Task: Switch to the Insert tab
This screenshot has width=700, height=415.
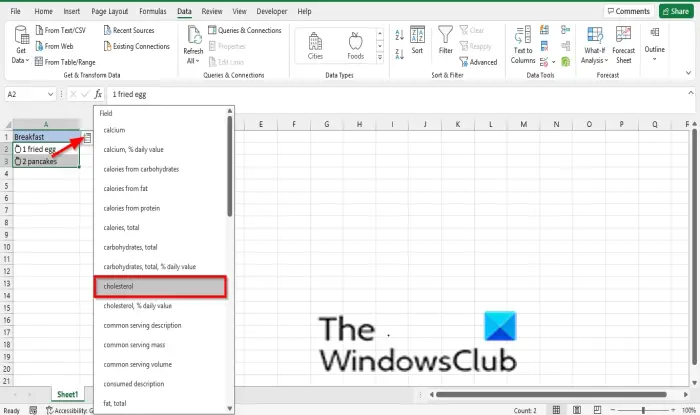Action: [x=71, y=11]
